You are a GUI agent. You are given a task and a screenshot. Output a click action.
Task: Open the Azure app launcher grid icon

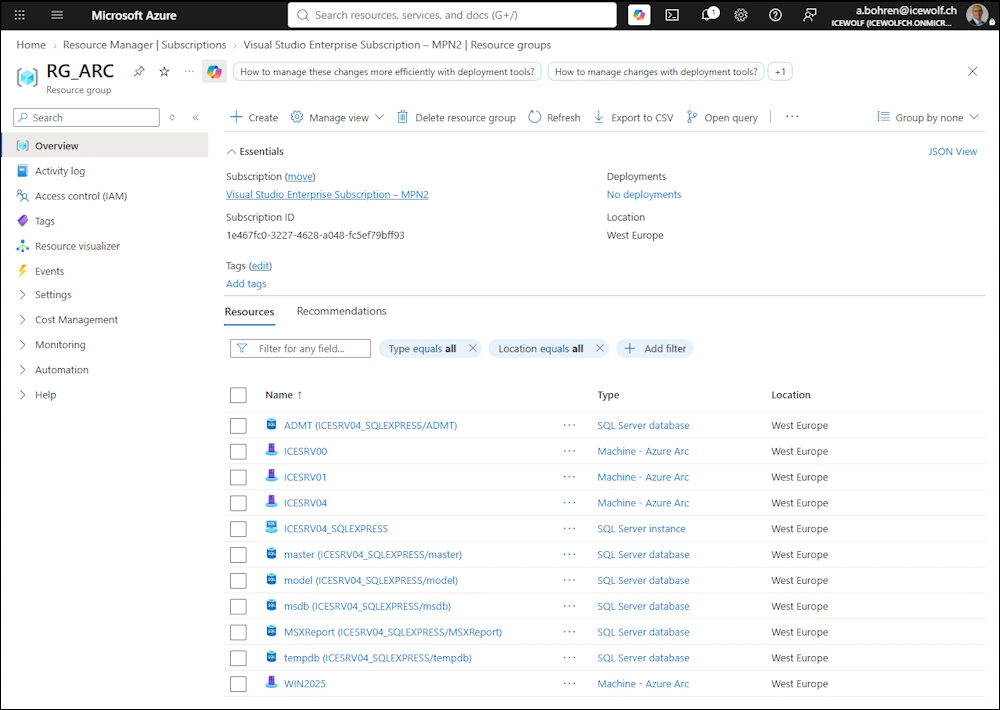20,15
